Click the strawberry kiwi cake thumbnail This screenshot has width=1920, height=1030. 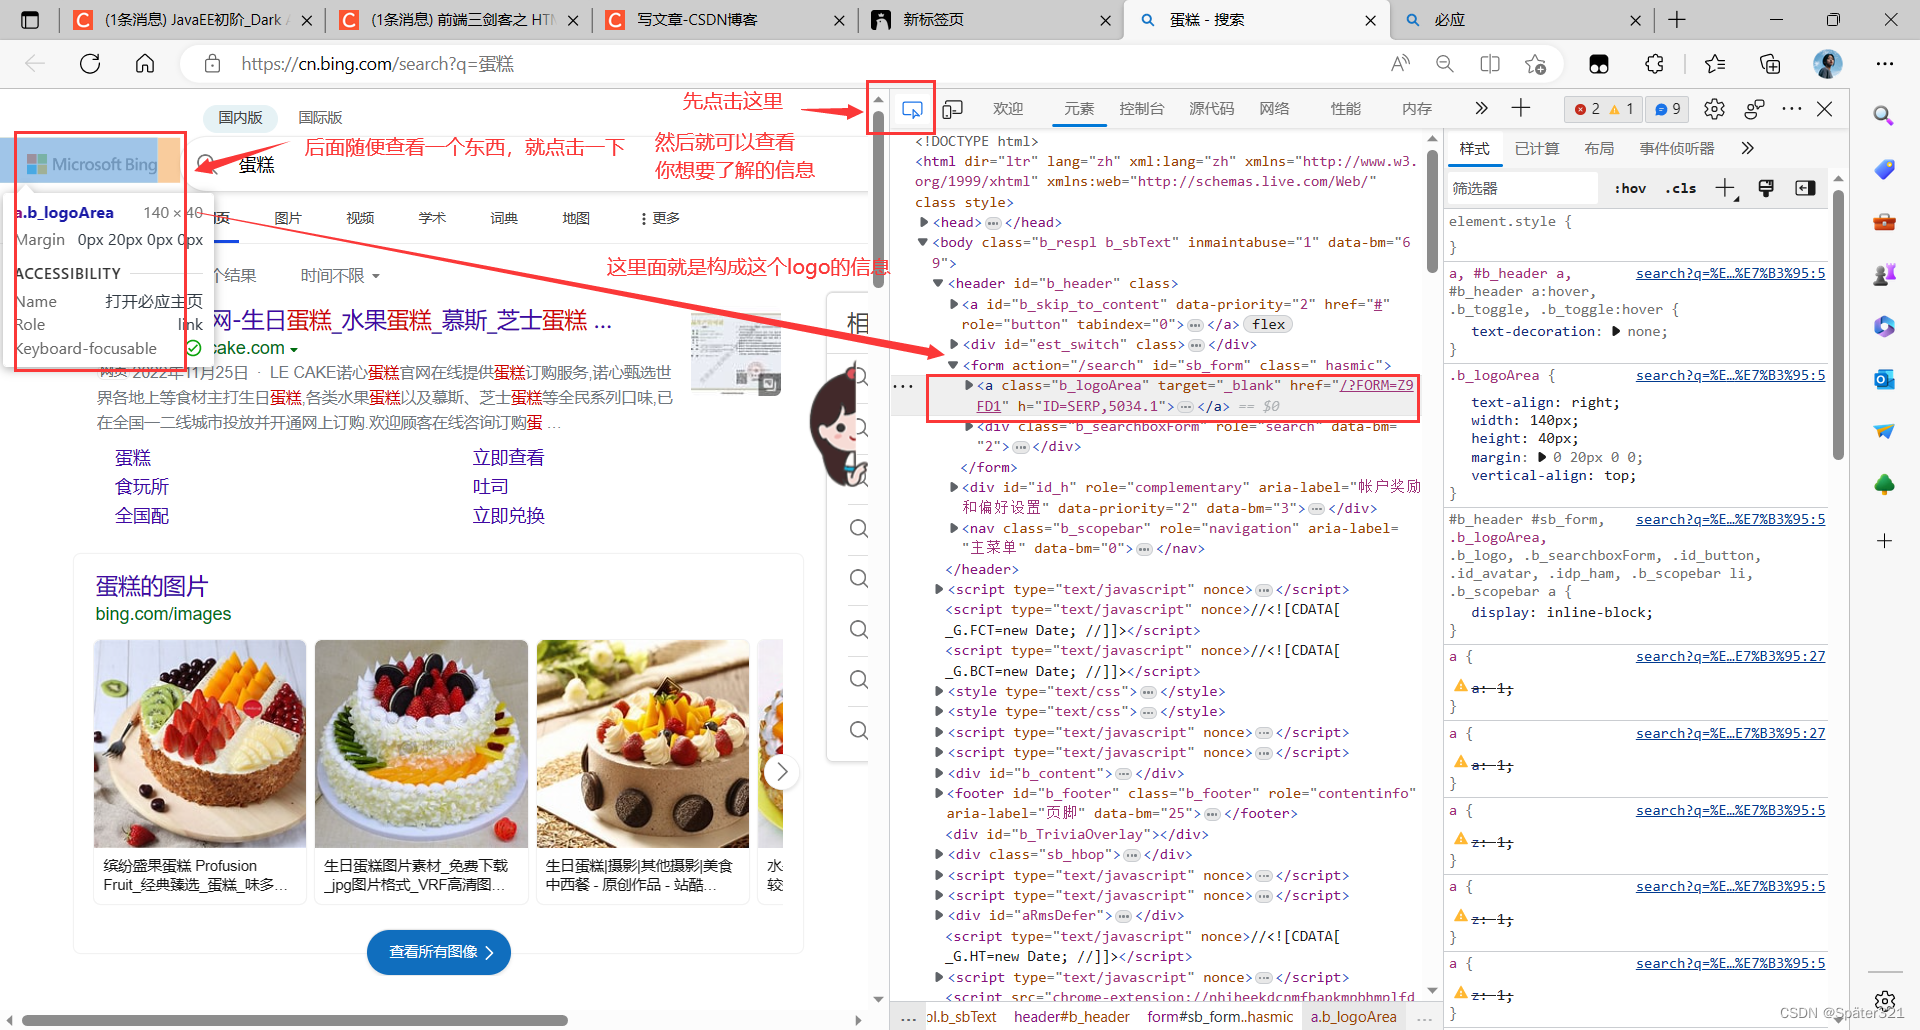199,743
